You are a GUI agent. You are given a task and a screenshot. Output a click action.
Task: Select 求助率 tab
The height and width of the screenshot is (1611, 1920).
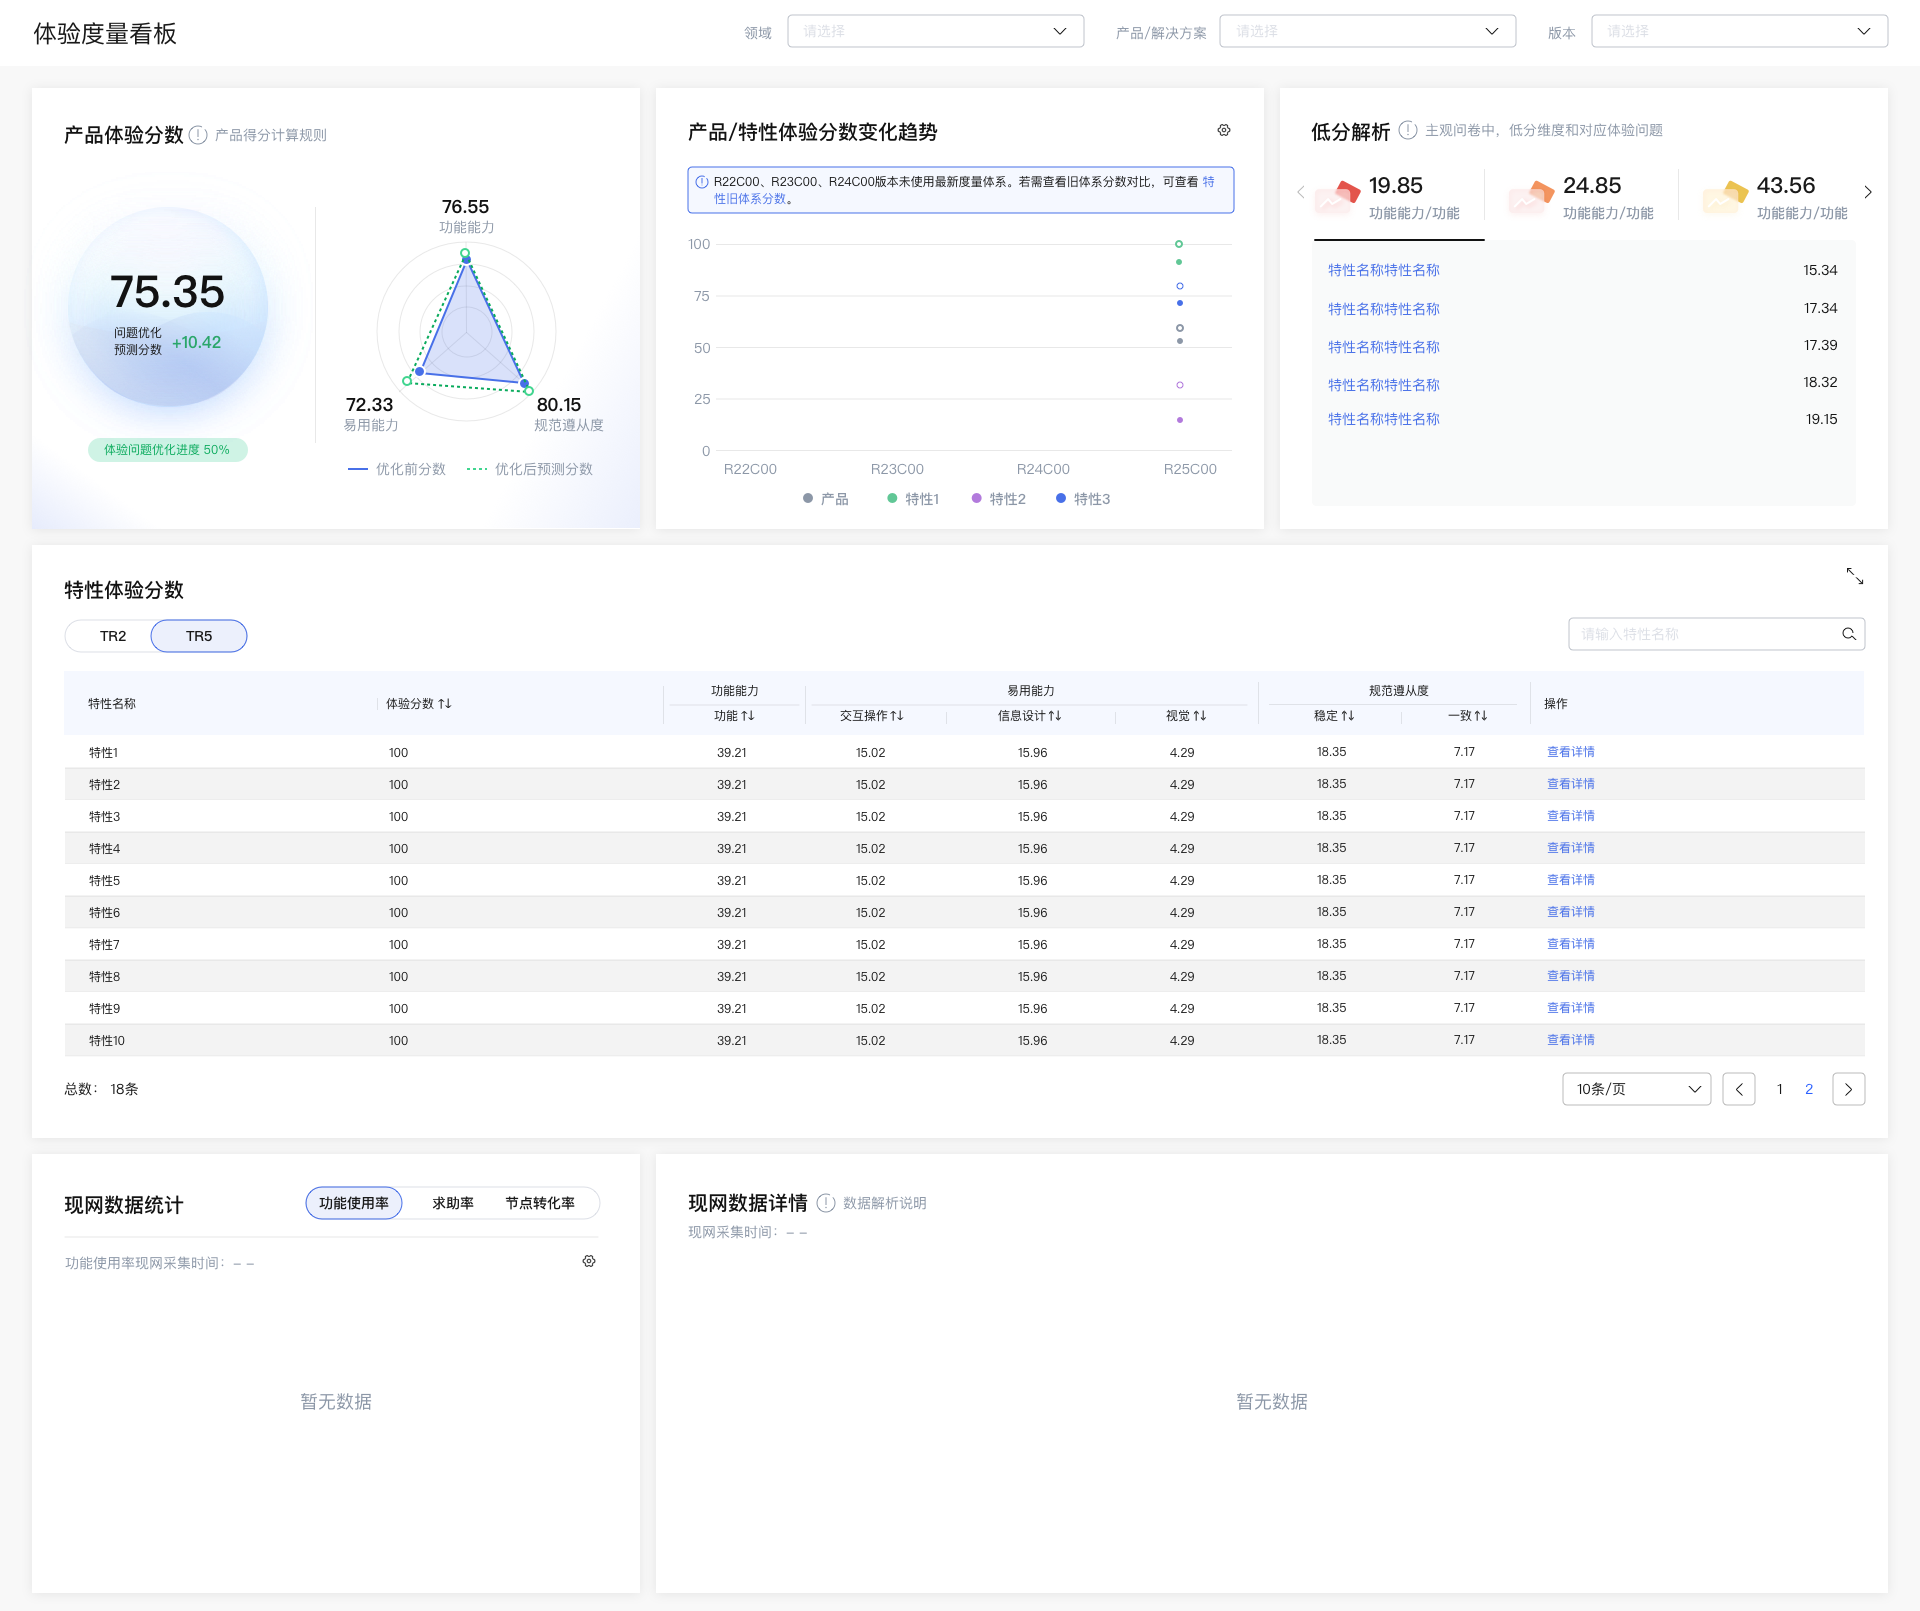pos(453,1203)
